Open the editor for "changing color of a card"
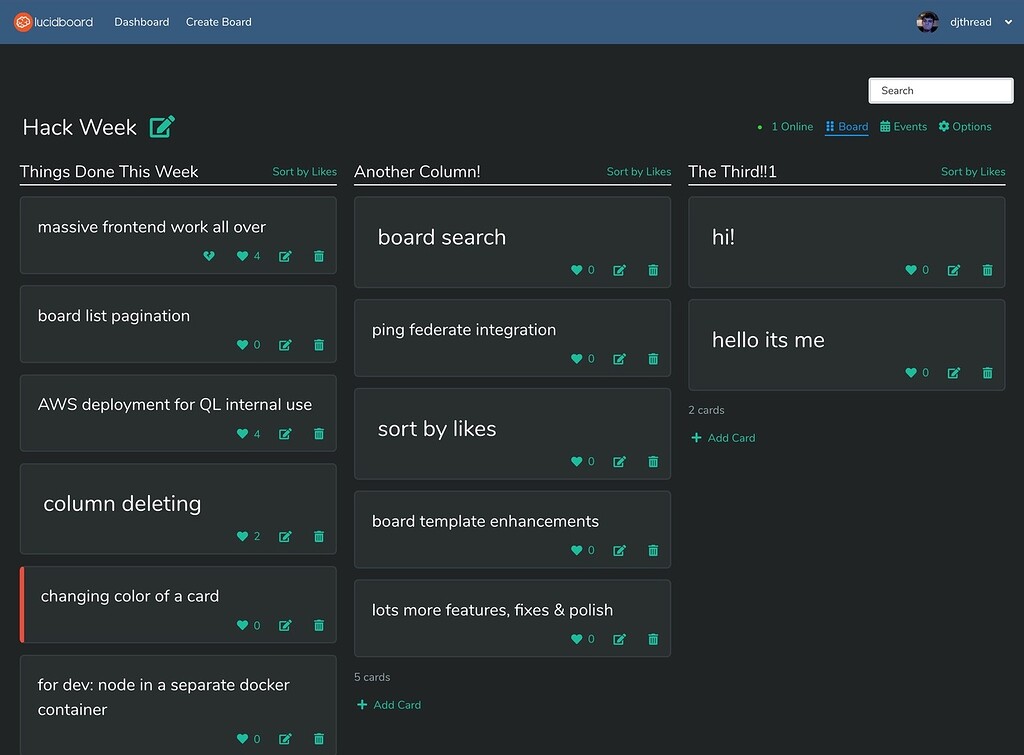The height and width of the screenshot is (755, 1024). (284, 625)
